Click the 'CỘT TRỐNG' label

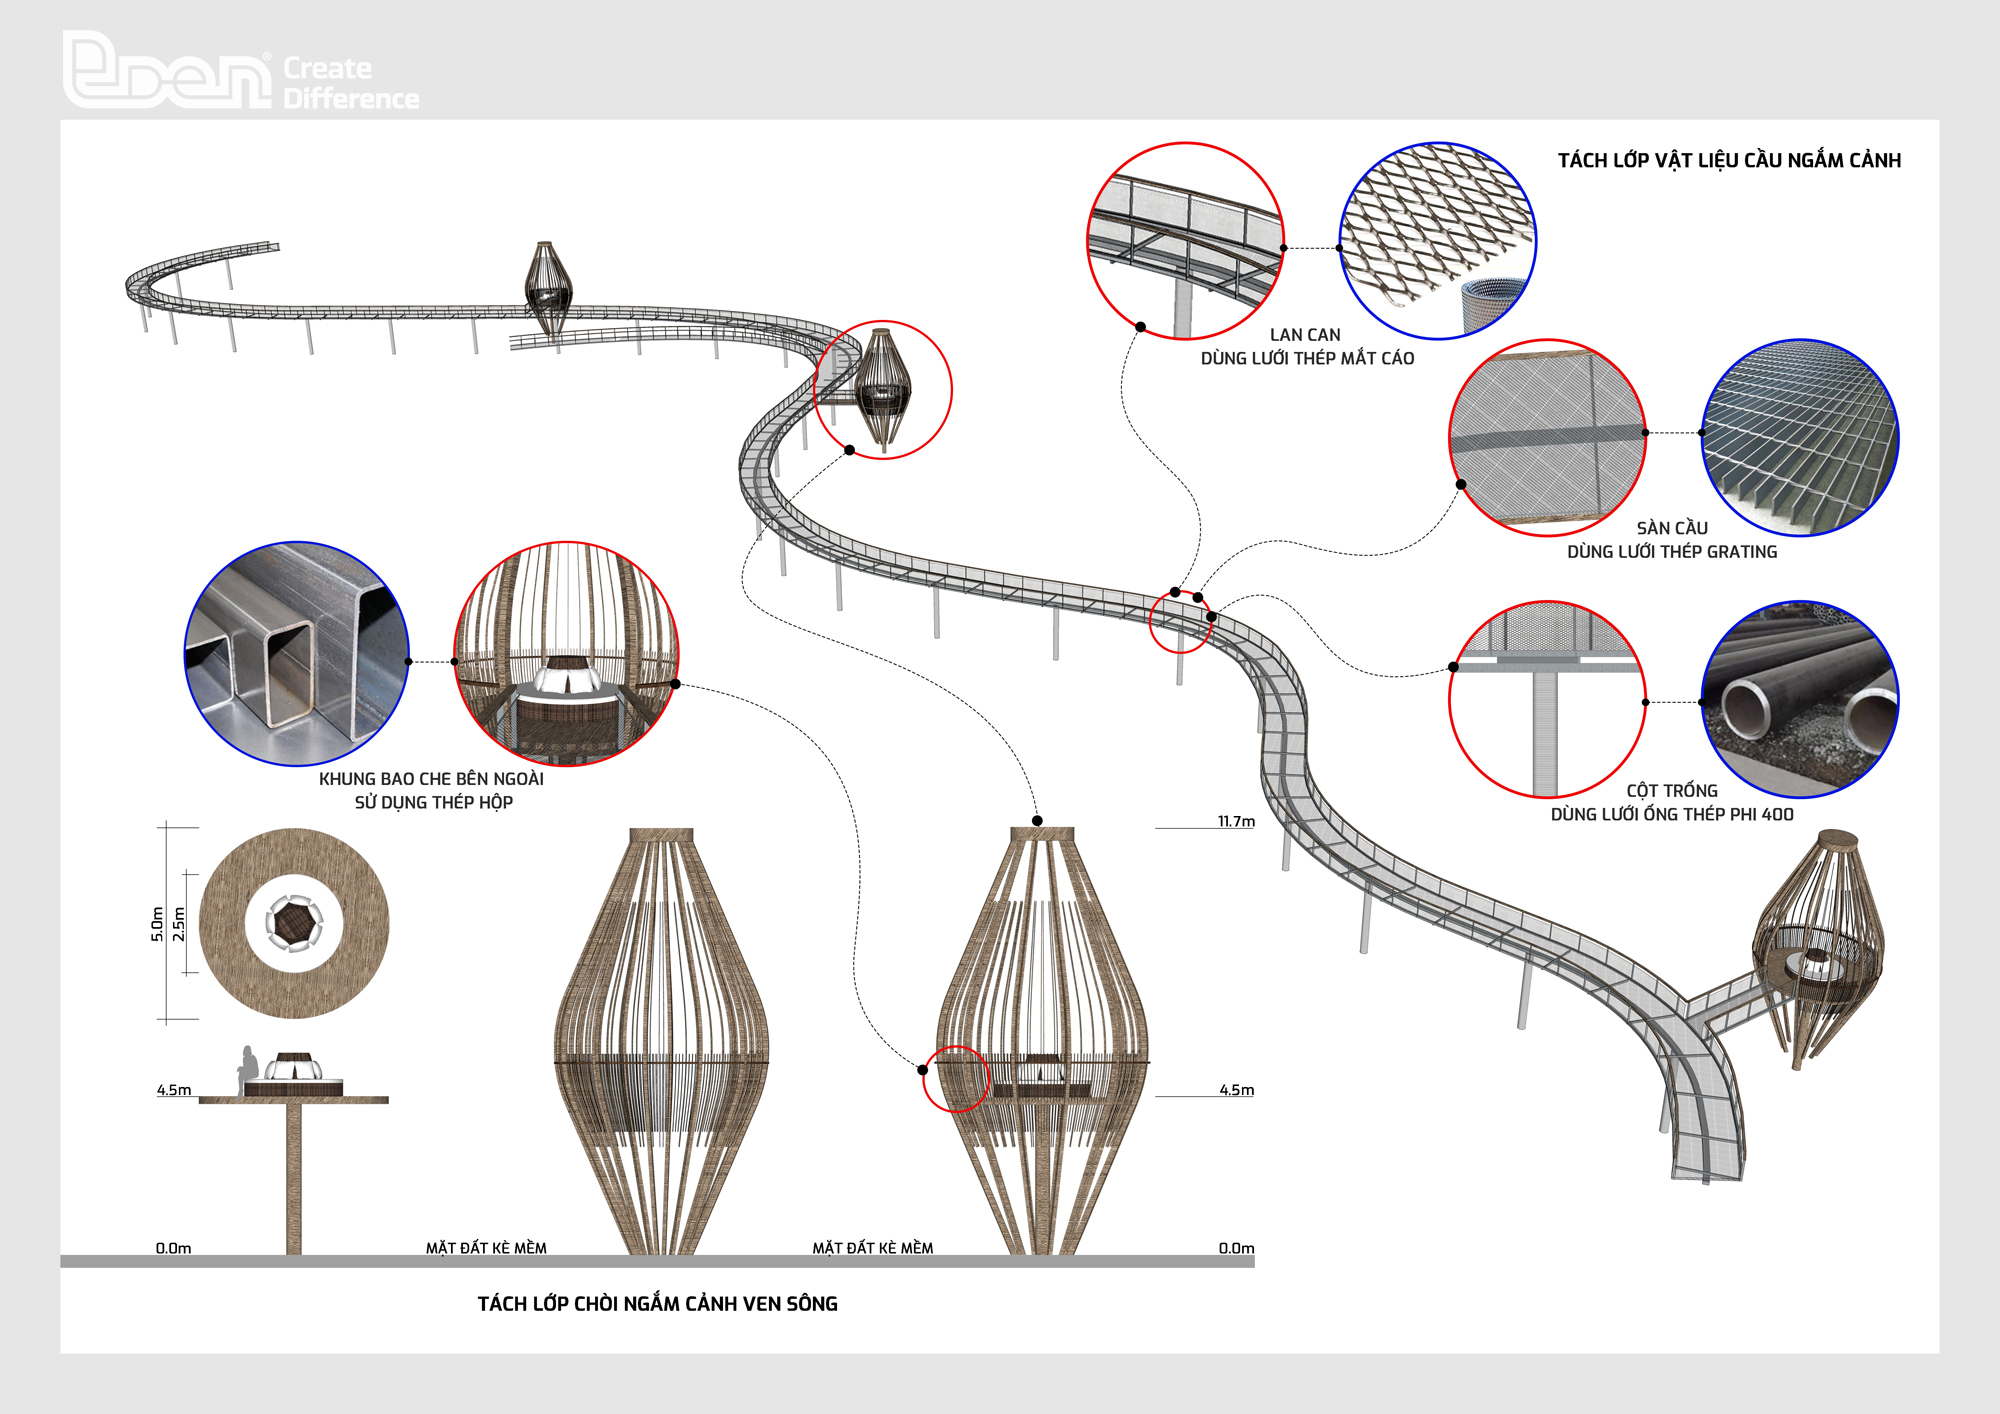pyautogui.click(x=1672, y=791)
